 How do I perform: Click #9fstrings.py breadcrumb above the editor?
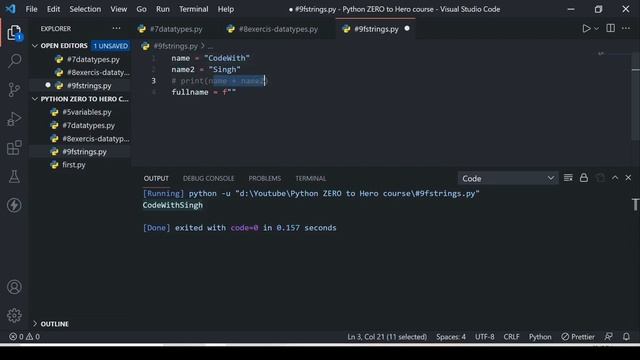pyautogui.click(x=176, y=46)
